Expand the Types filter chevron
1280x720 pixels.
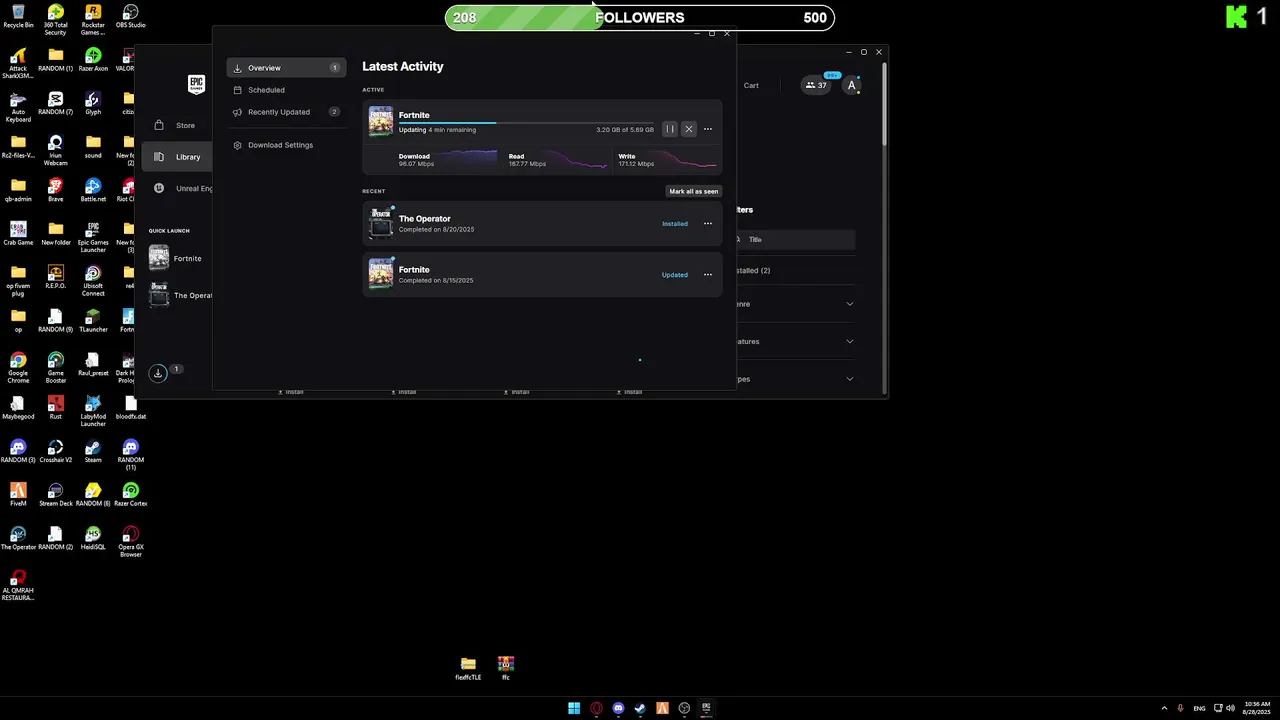[850, 379]
